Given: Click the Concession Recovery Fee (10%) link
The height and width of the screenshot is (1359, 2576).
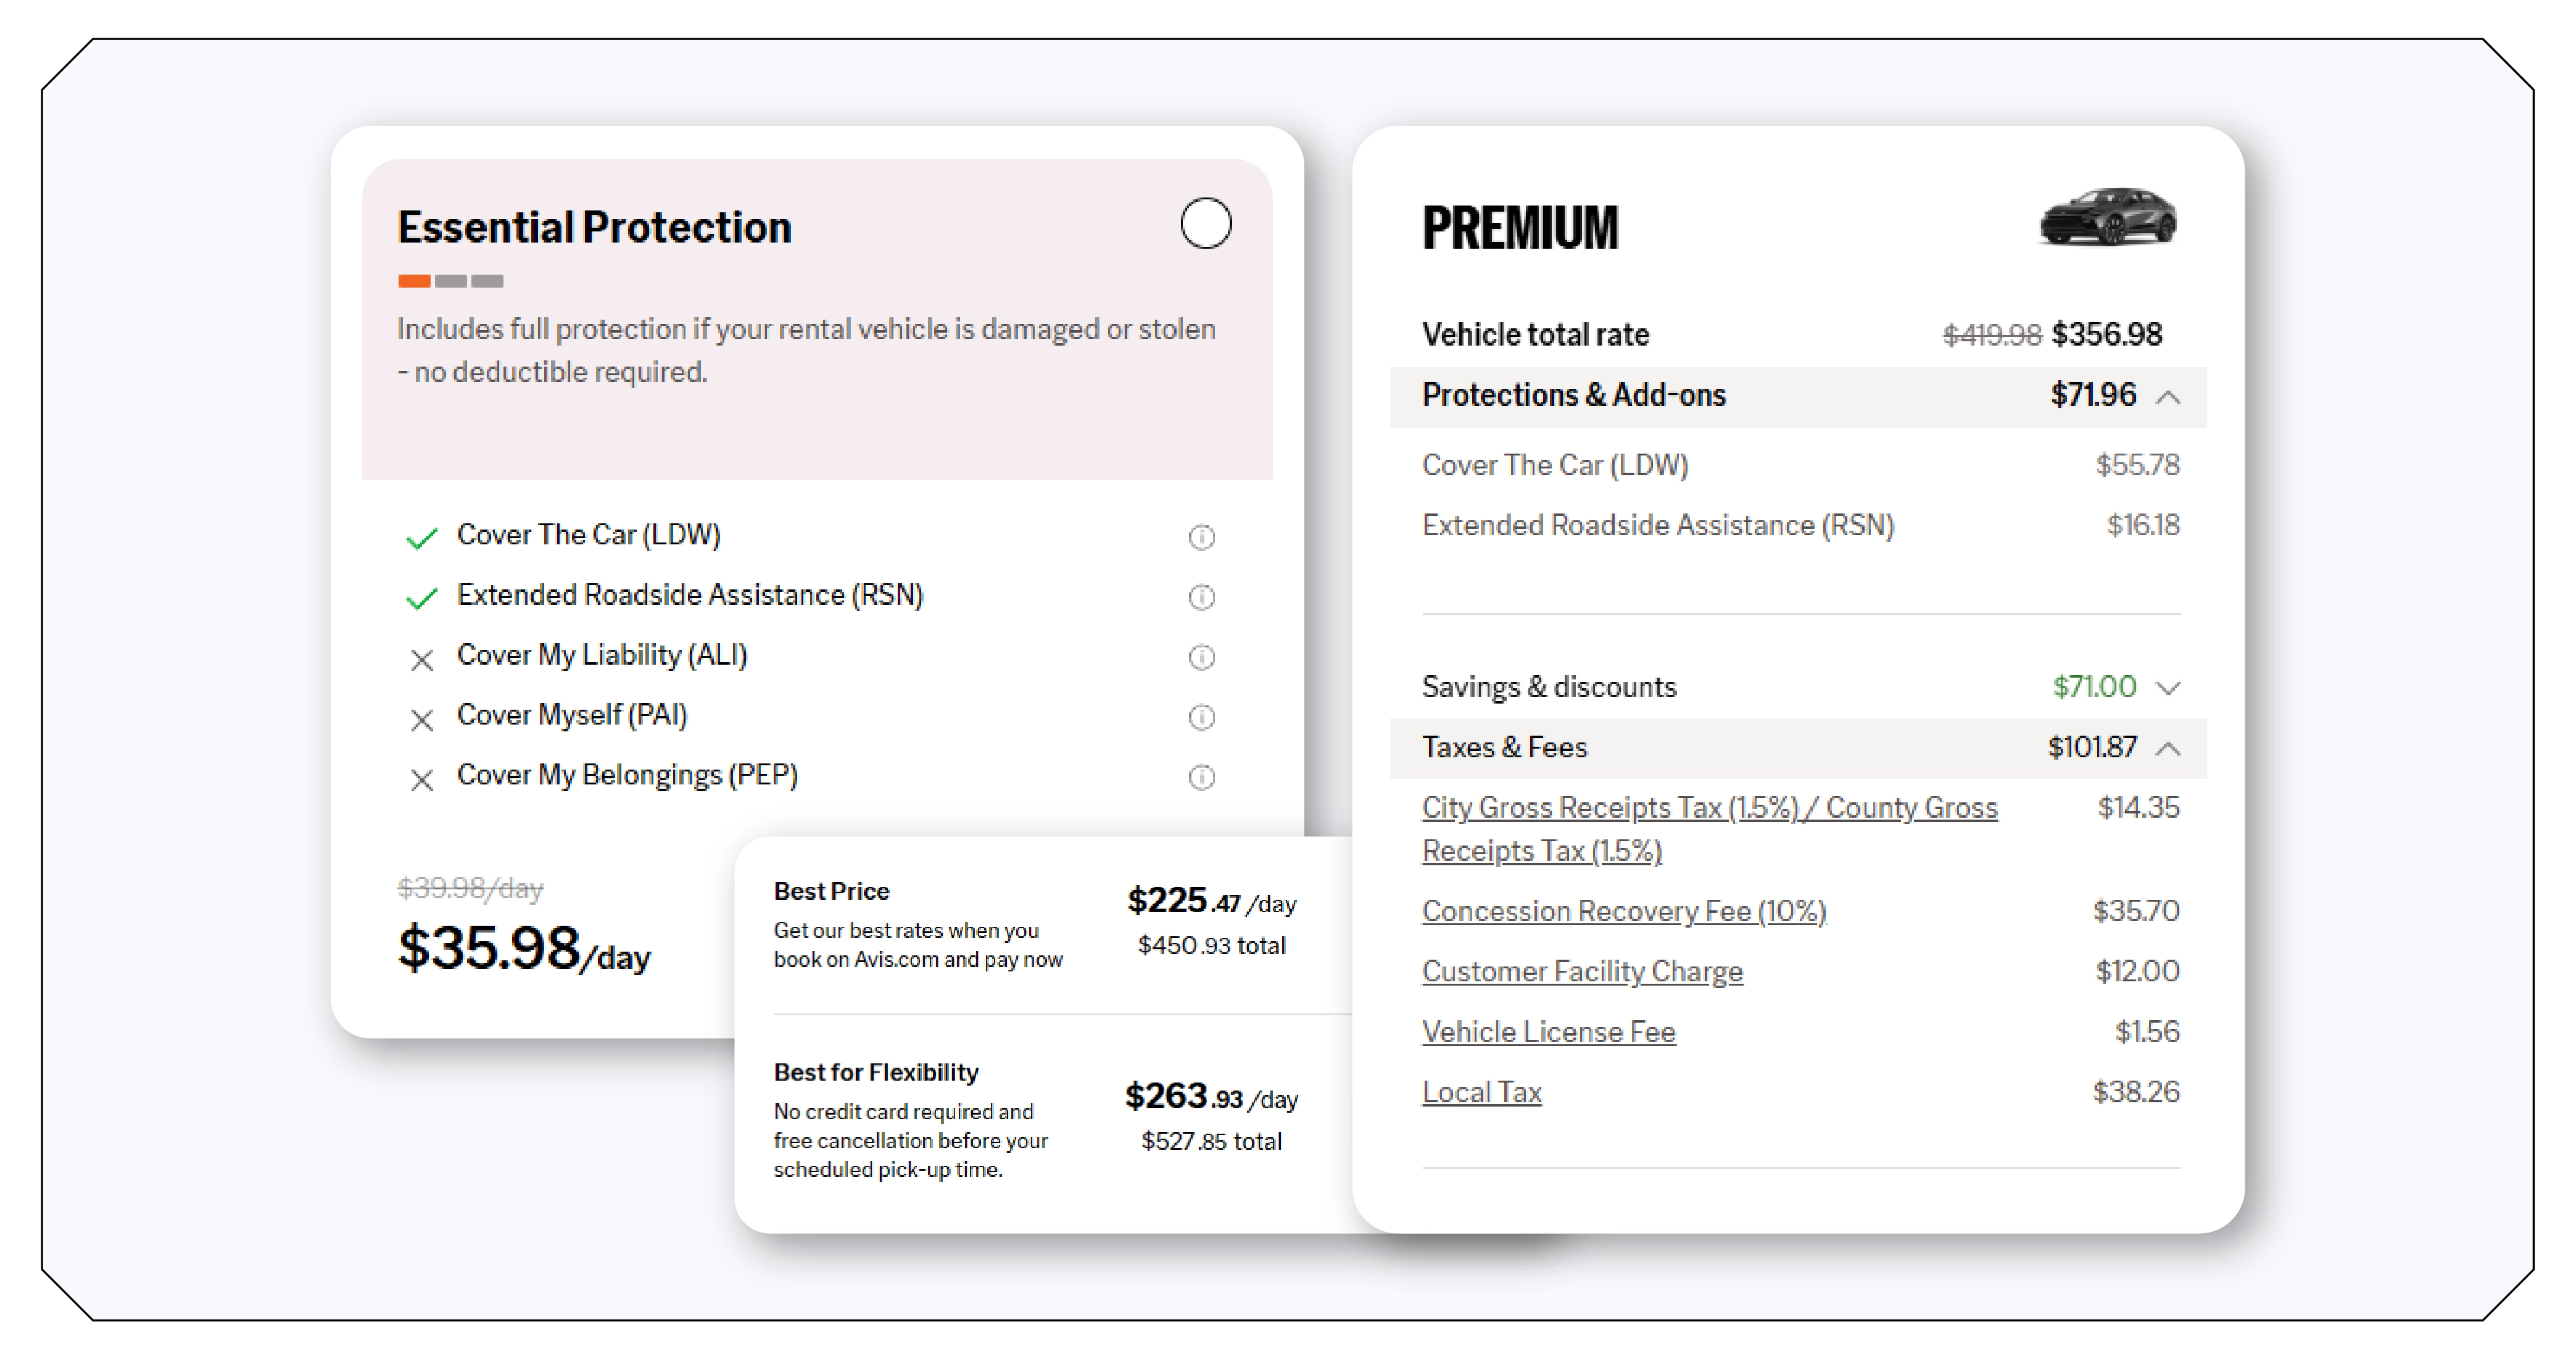Looking at the screenshot, I should click(x=1623, y=911).
